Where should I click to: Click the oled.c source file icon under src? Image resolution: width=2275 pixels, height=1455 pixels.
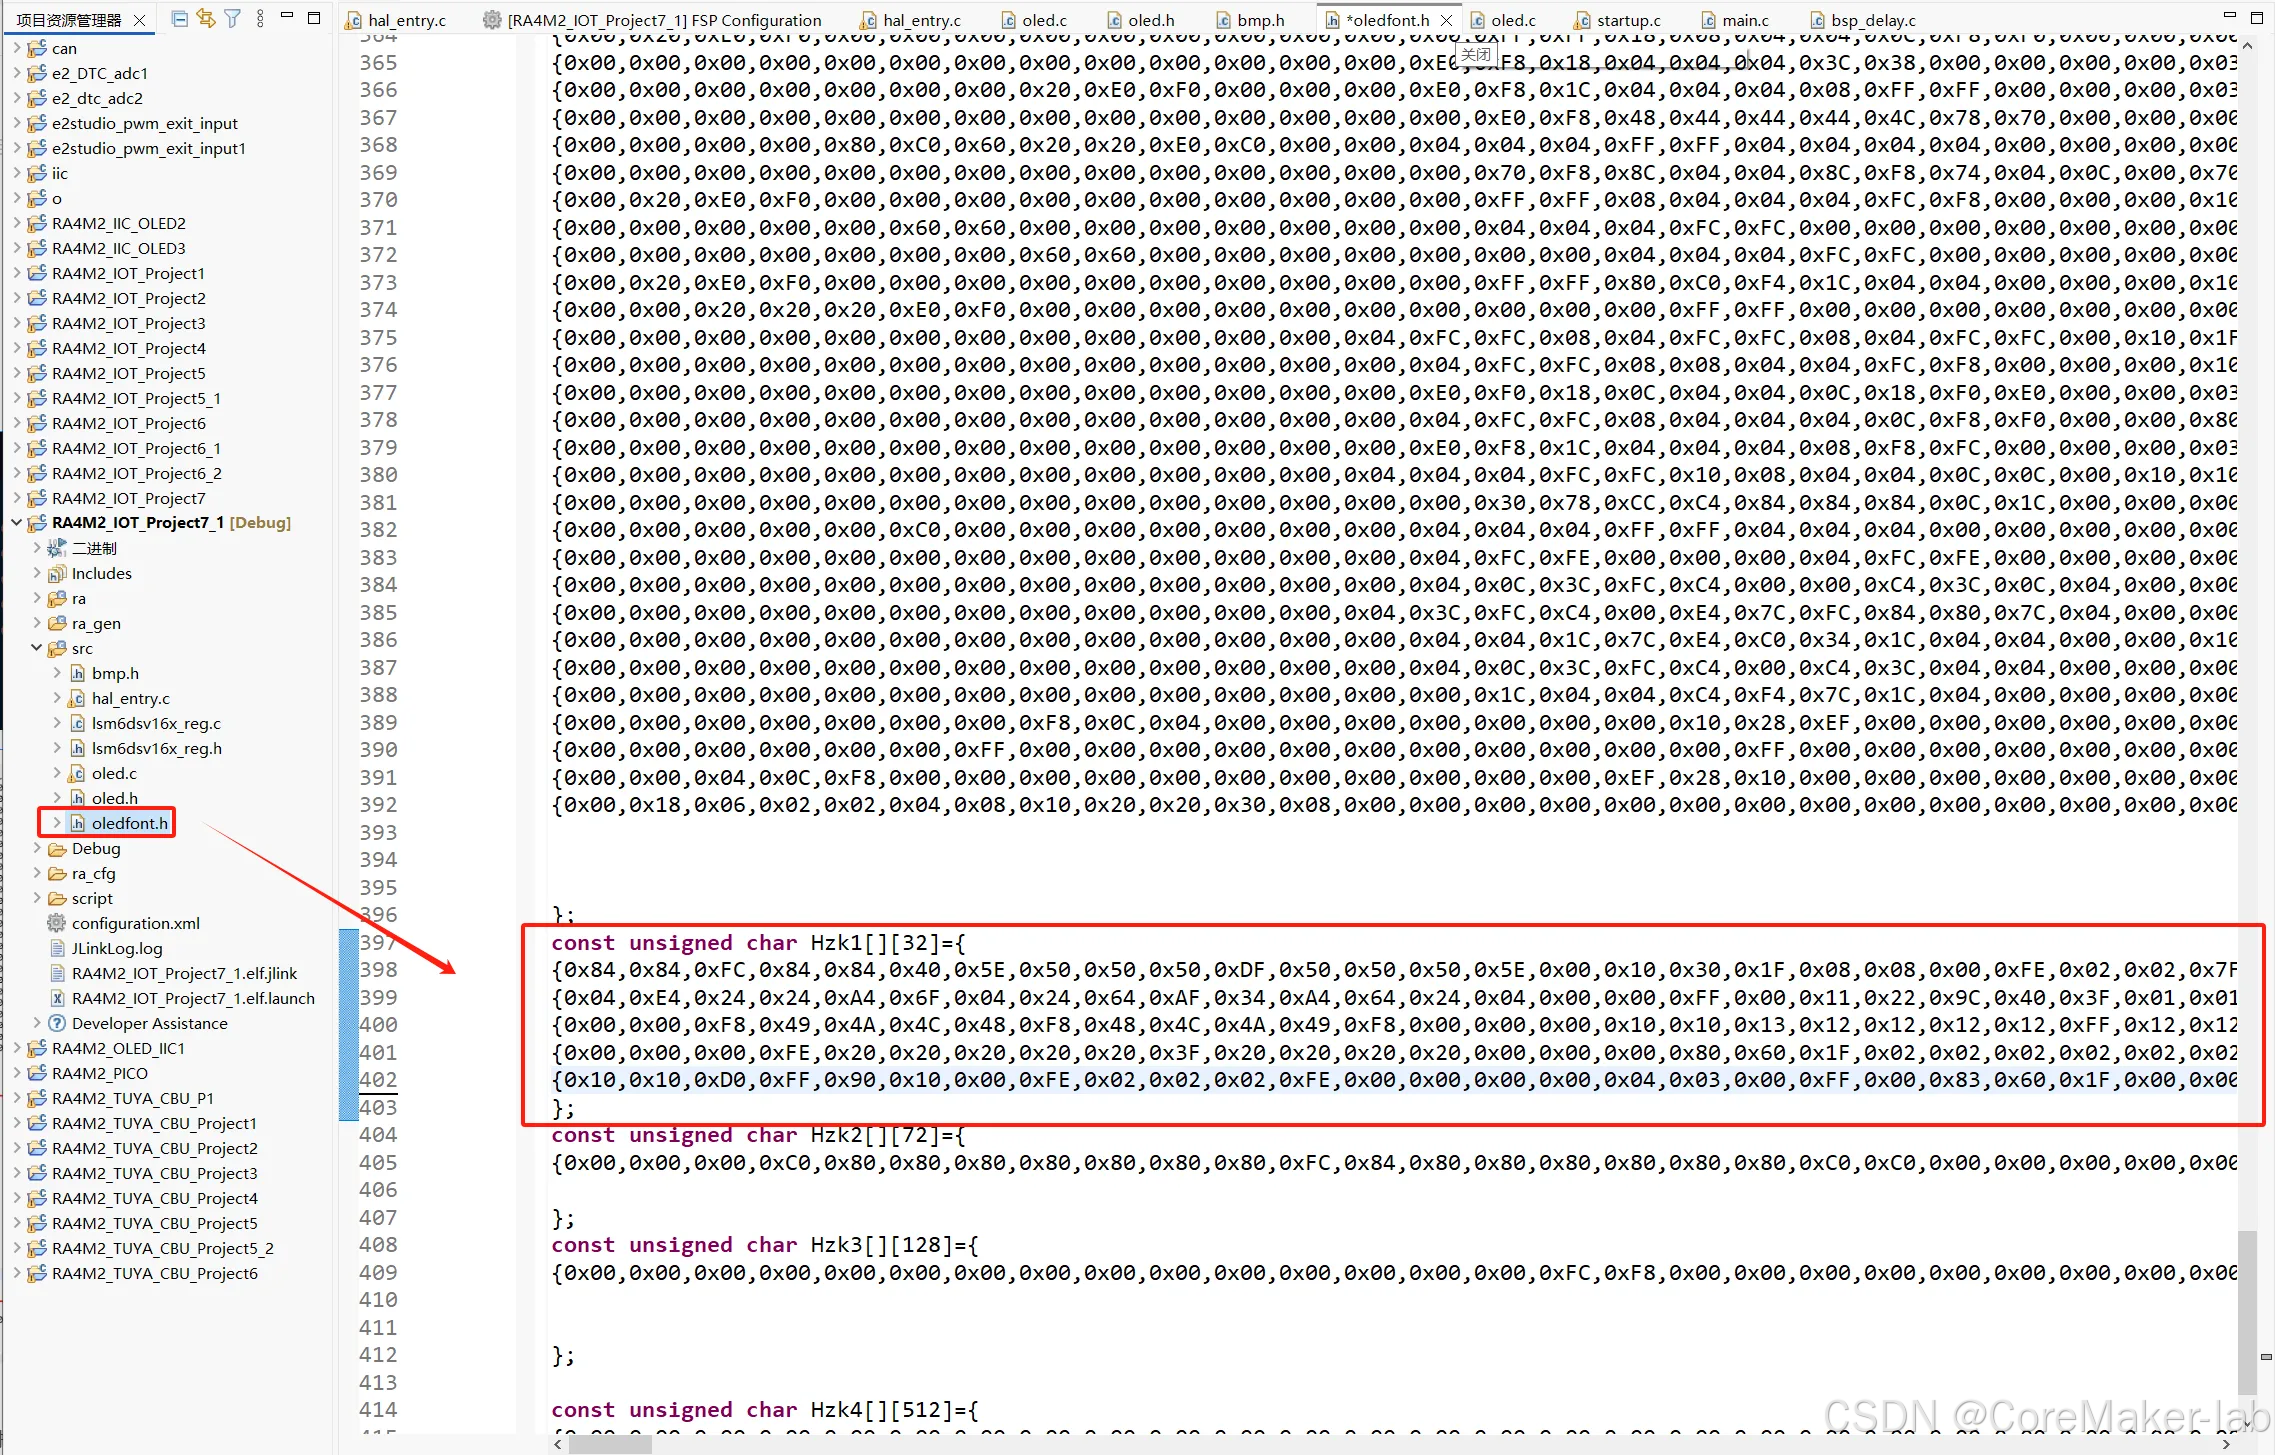click(x=75, y=773)
